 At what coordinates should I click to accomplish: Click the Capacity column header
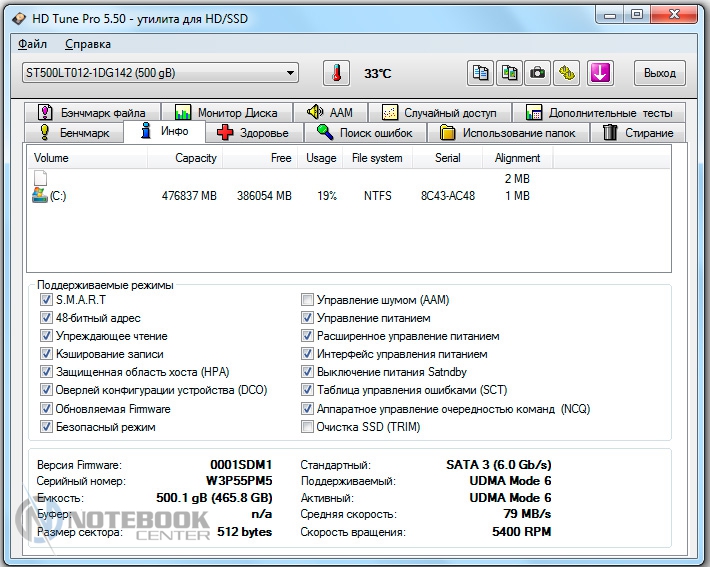pos(196,158)
